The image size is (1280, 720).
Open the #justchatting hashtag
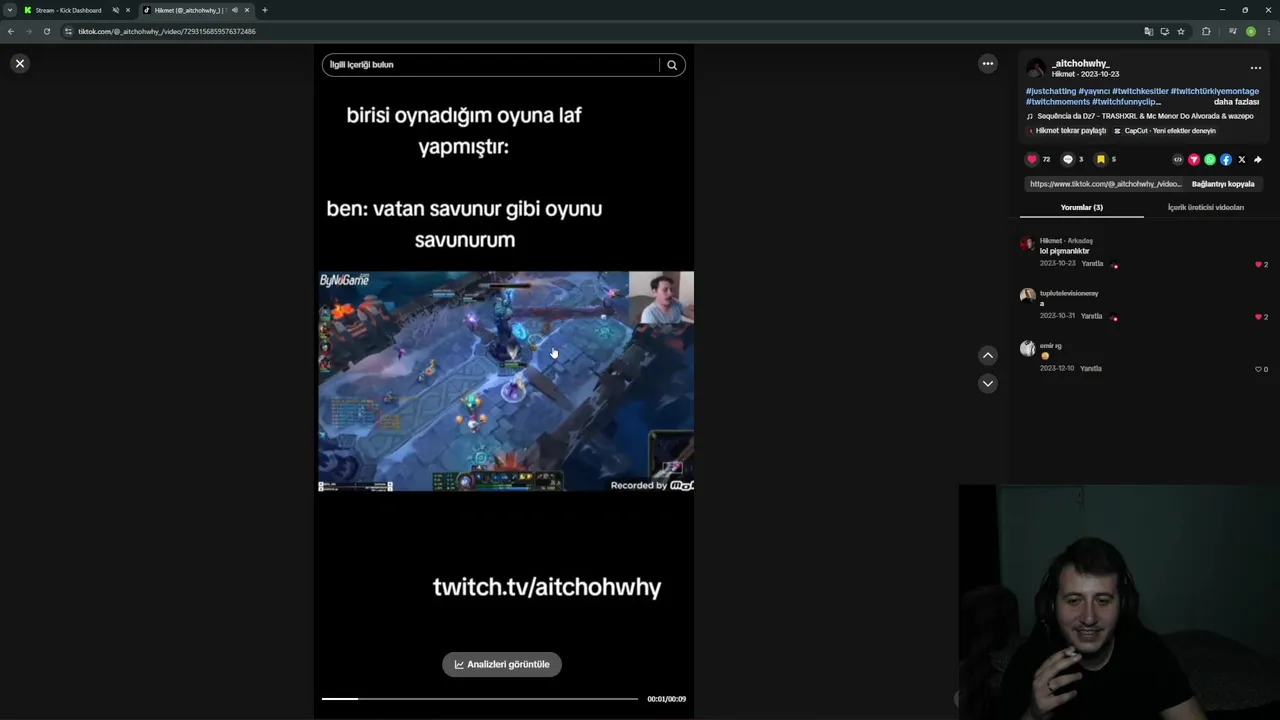point(1050,91)
